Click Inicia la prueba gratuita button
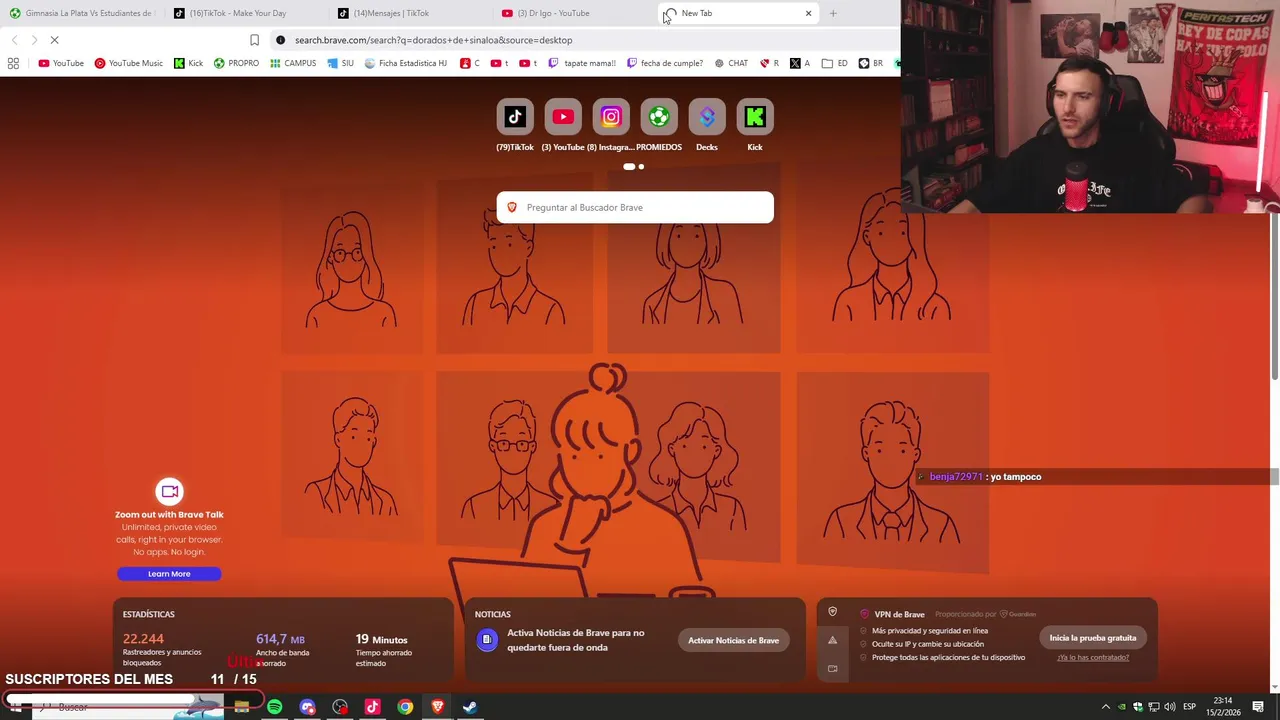Image resolution: width=1280 pixels, height=720 pixels. (x=1093, y=638)
